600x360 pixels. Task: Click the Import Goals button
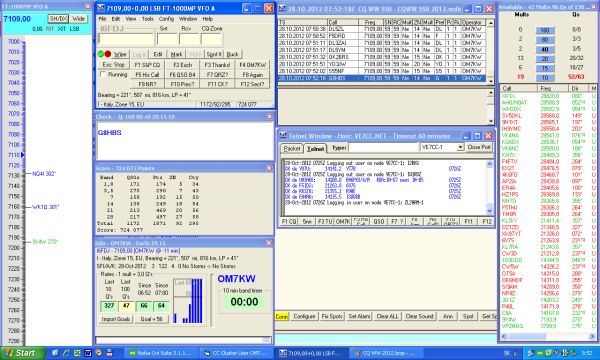116,319
